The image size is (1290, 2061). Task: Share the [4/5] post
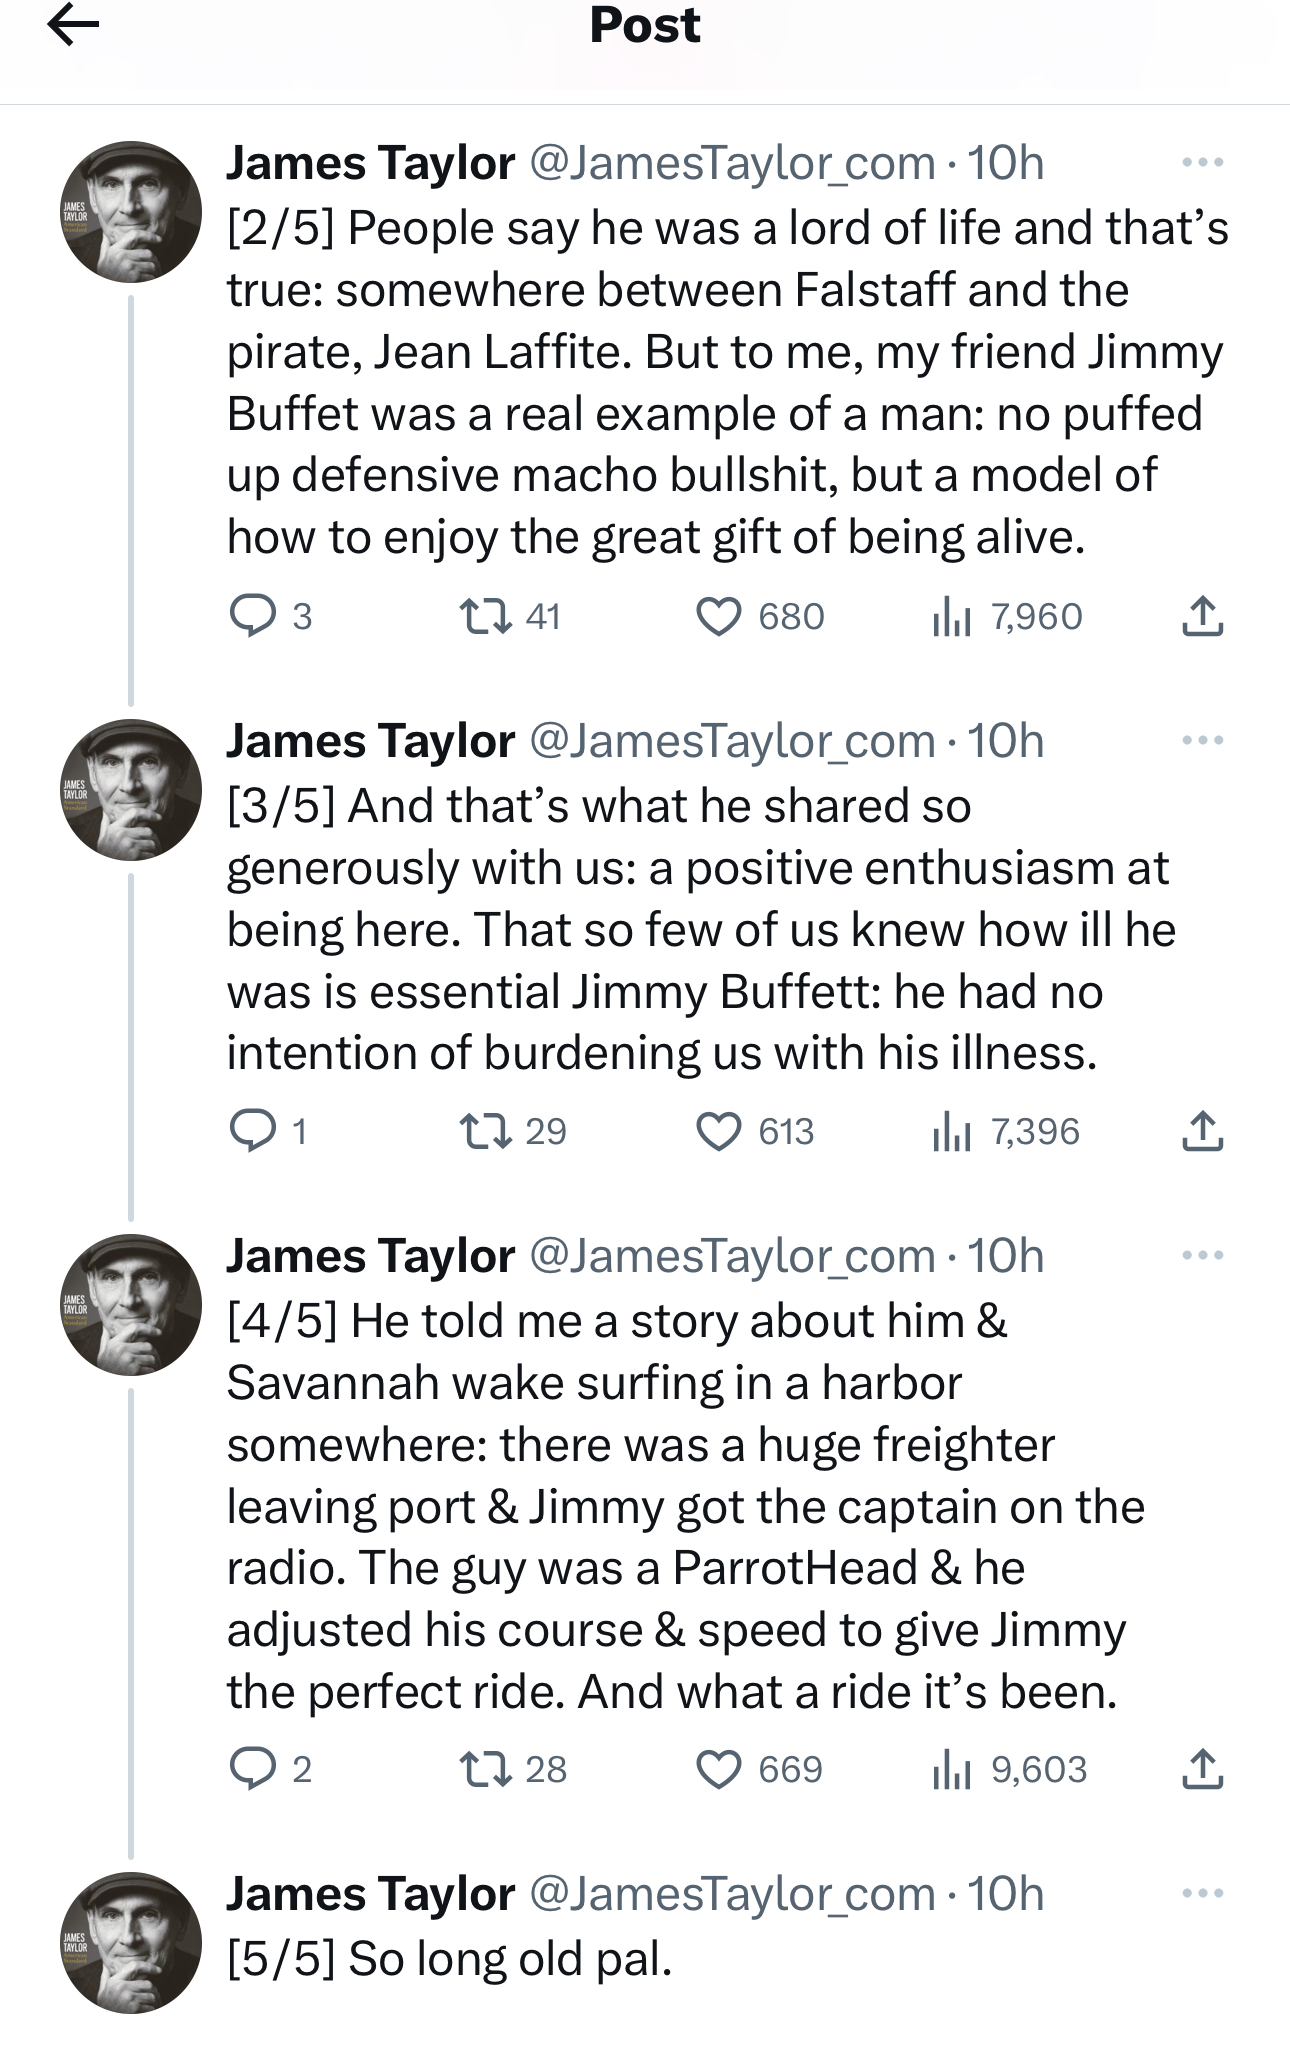pos(1202,1769)
